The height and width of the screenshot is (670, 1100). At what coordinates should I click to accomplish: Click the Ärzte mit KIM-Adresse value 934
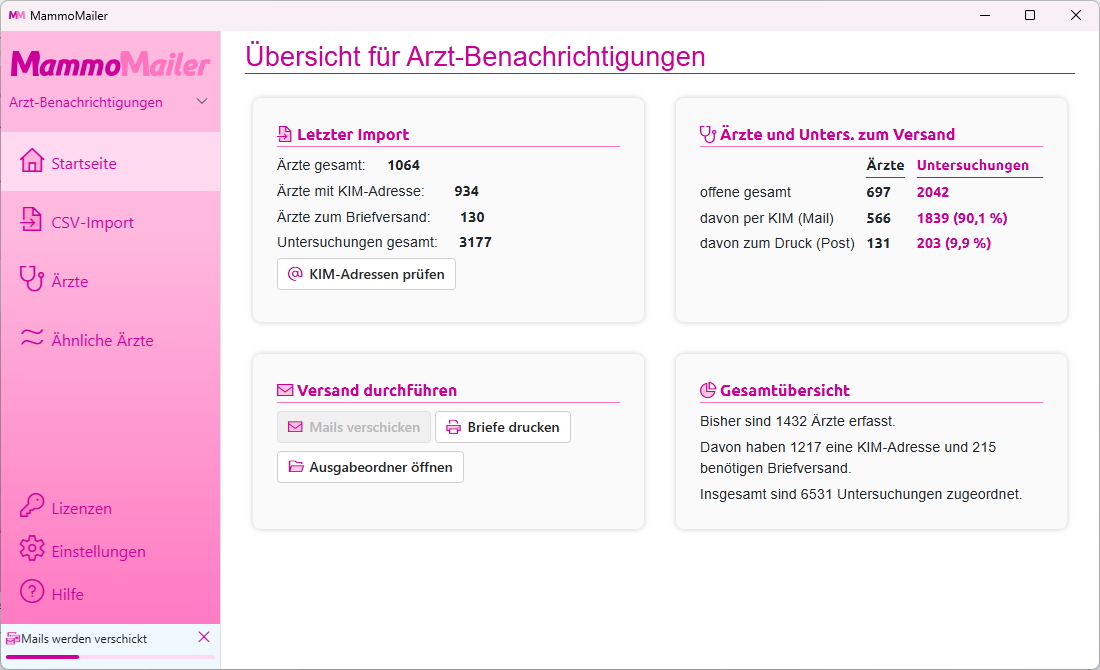coord(467,192)
